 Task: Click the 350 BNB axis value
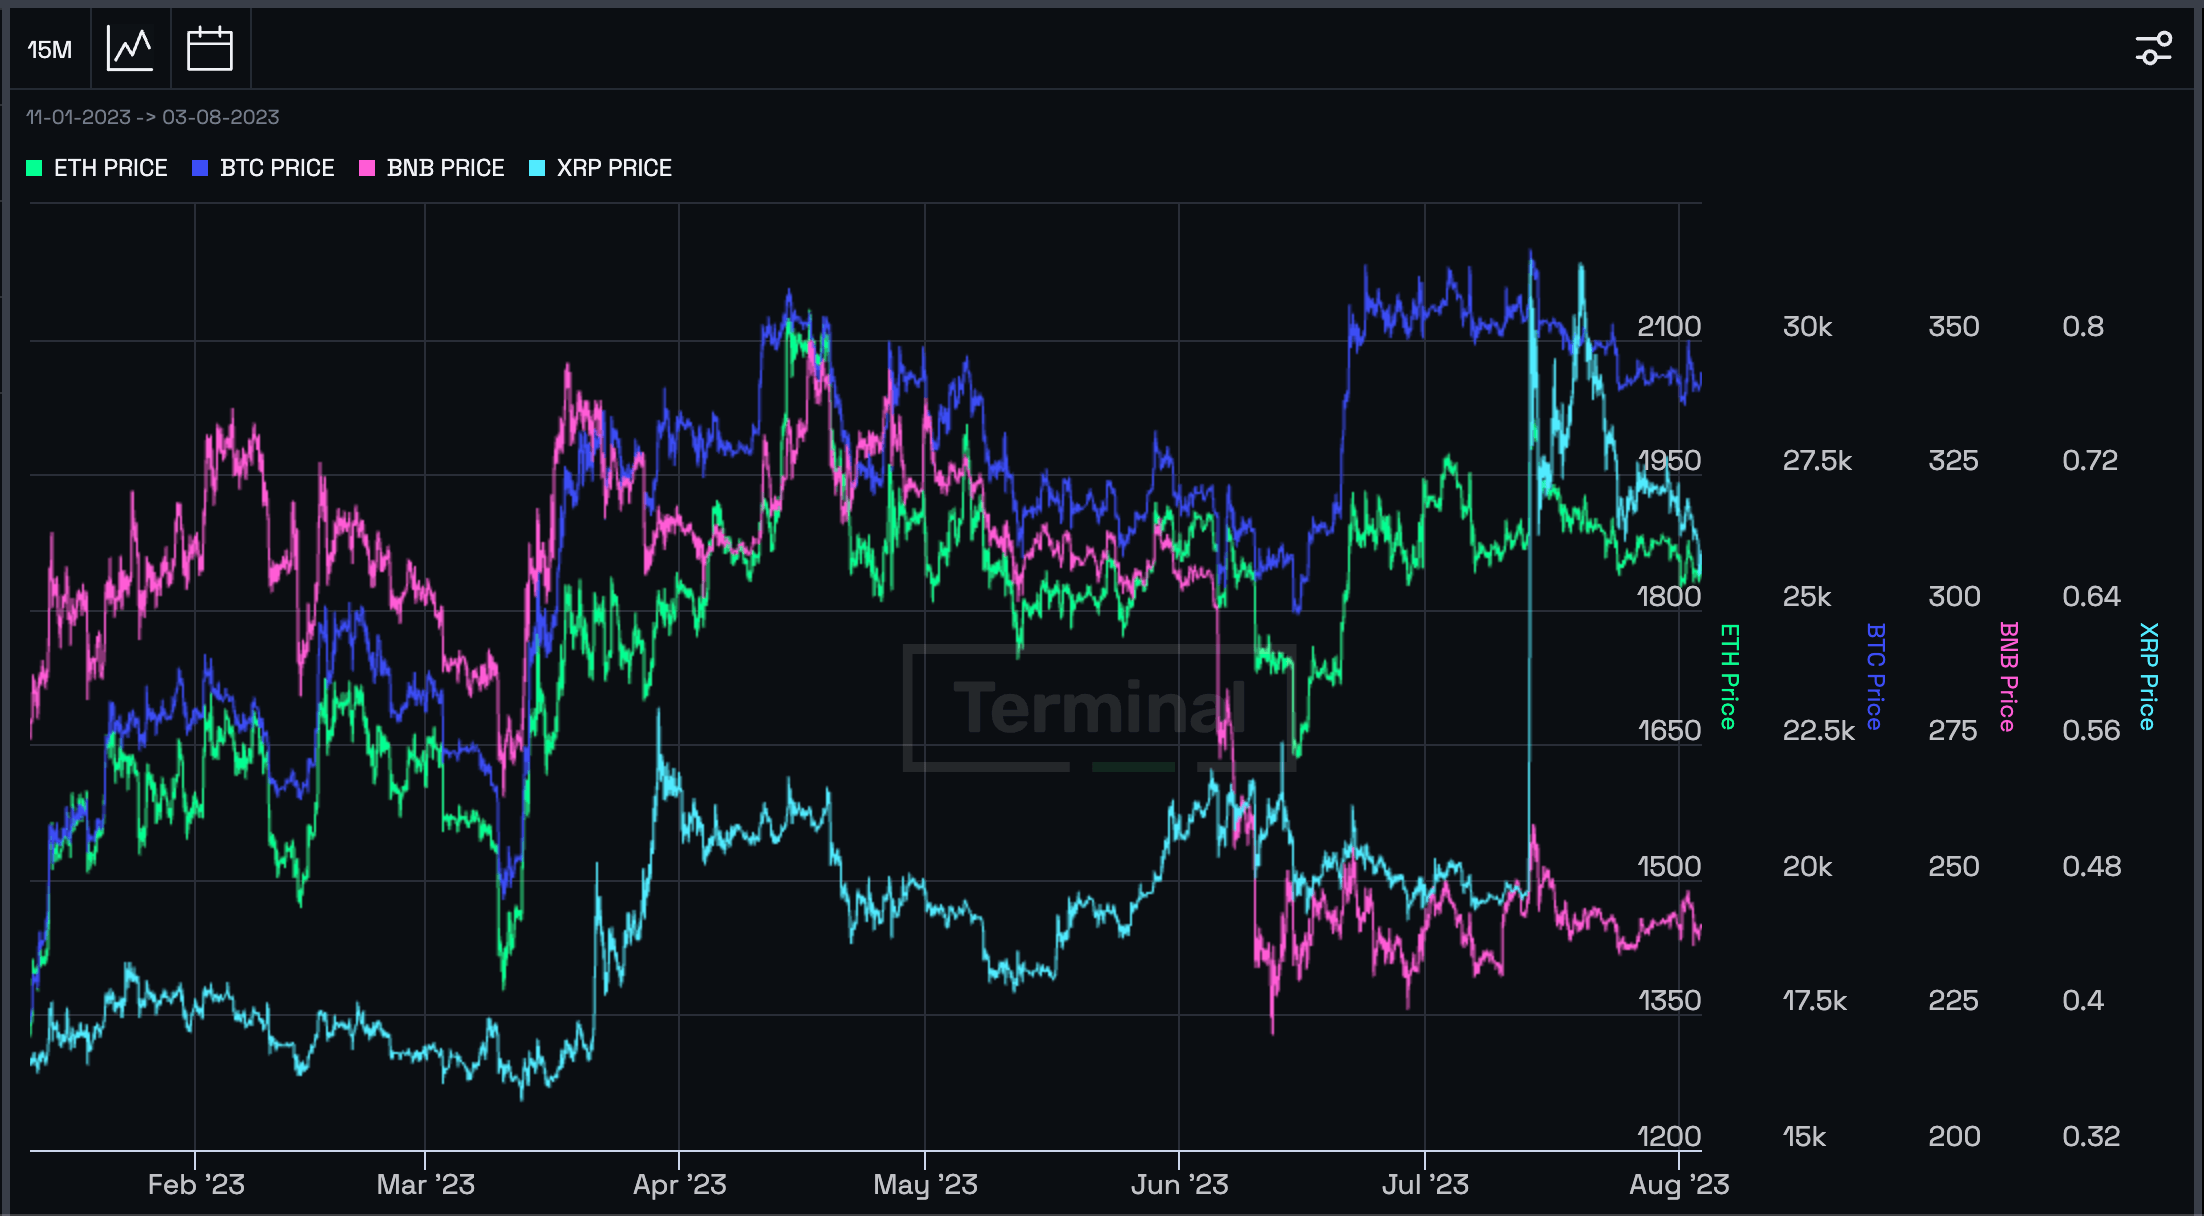click(x=1954, y=327)
